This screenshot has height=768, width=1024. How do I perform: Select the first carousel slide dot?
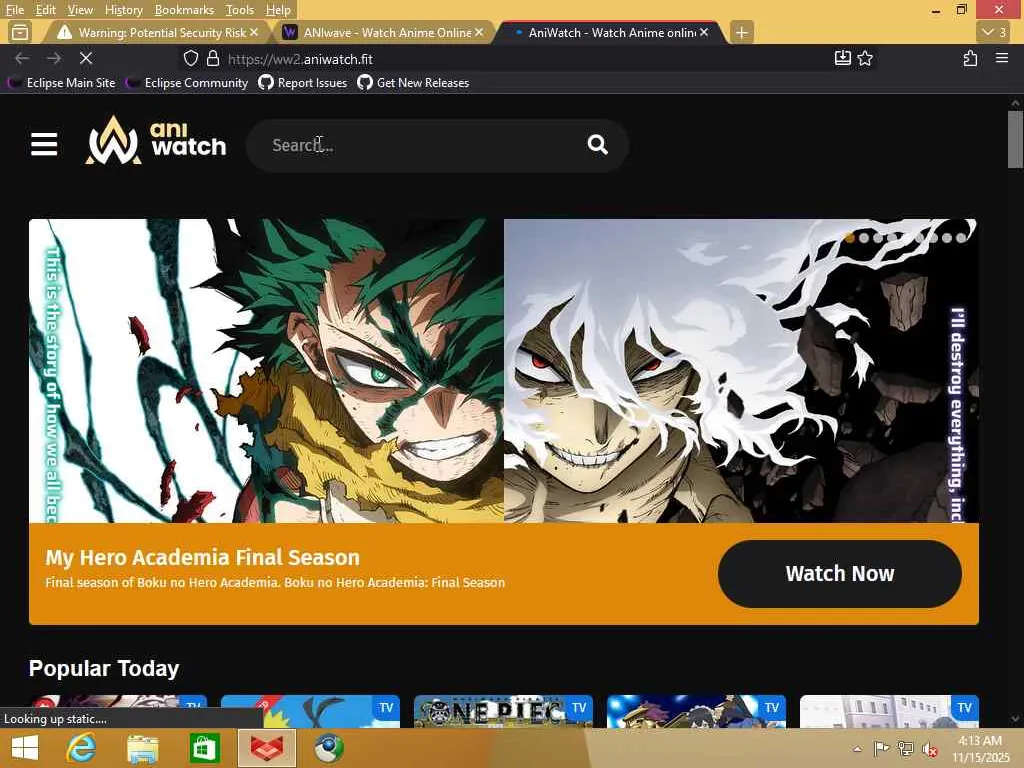(x=850, y=238)
